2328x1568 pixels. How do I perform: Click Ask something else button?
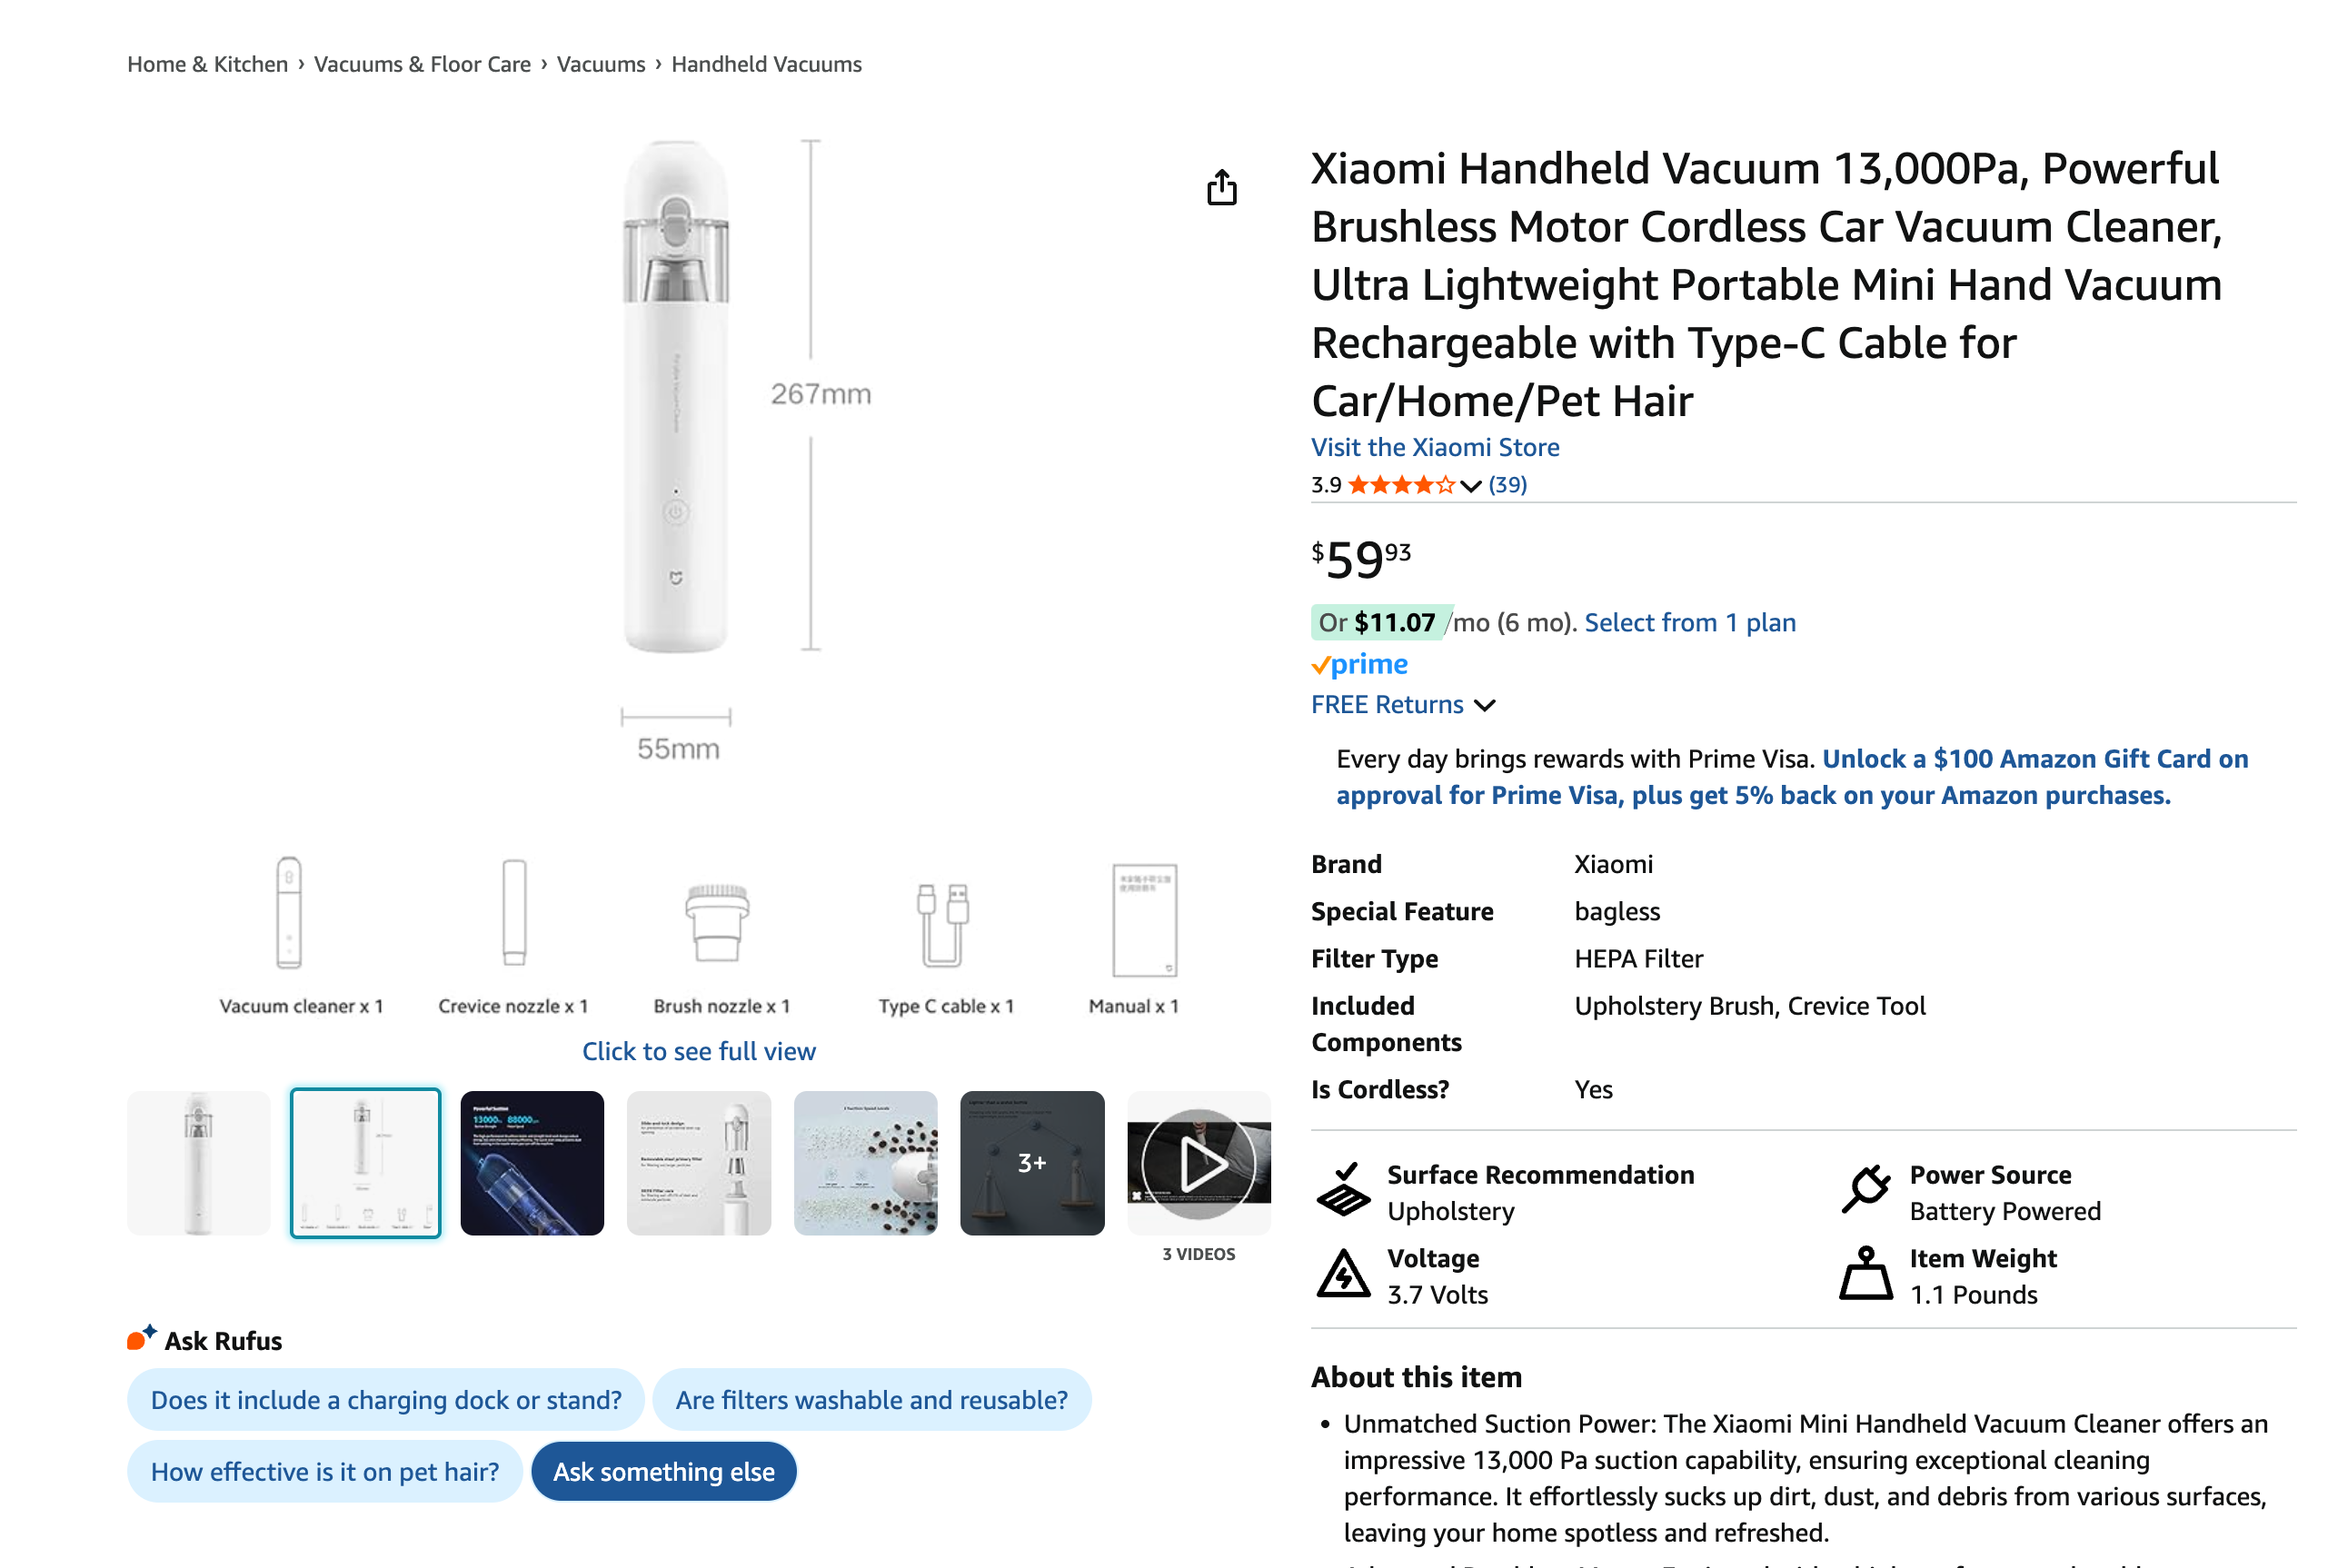coord(663,1472)
